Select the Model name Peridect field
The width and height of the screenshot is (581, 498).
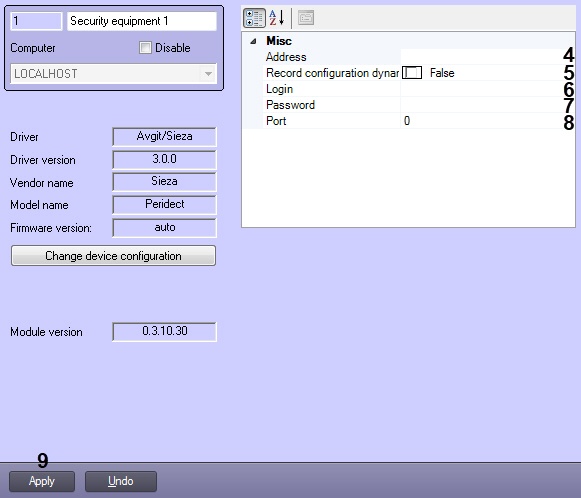pyautogui.click(x=165, y=205)
